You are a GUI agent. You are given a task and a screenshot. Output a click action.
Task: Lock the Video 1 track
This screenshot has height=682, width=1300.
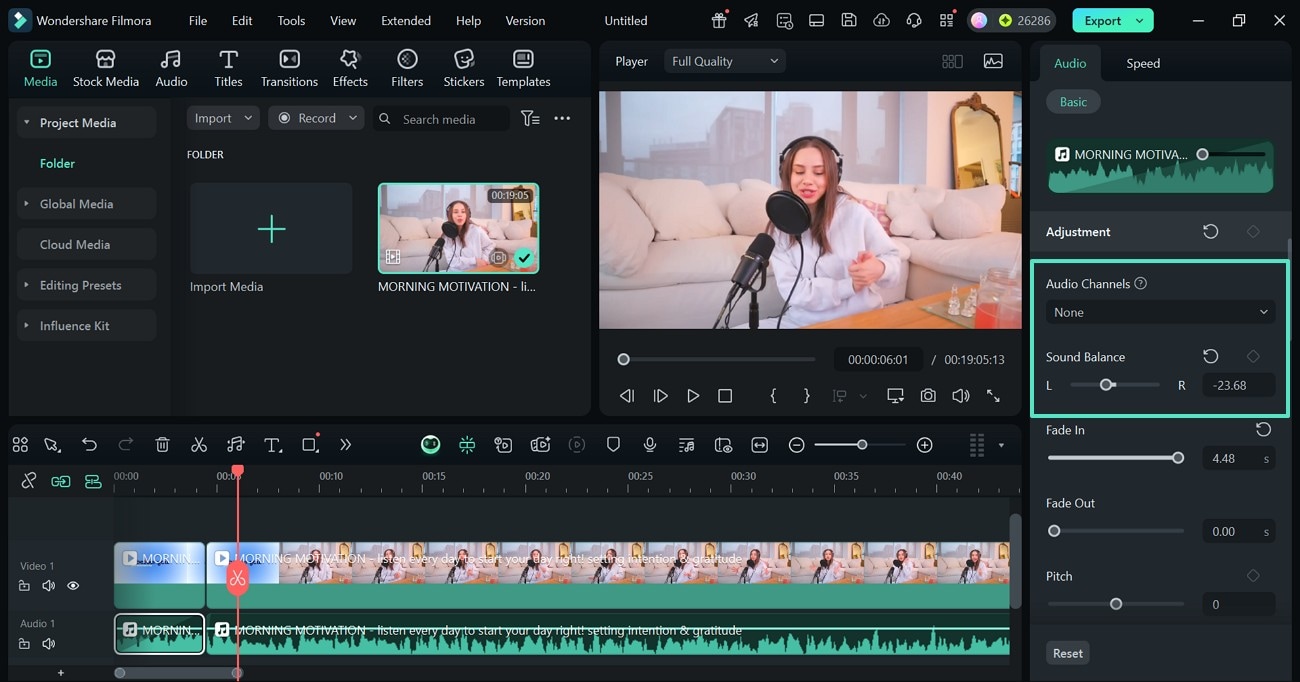pos(24,586)
